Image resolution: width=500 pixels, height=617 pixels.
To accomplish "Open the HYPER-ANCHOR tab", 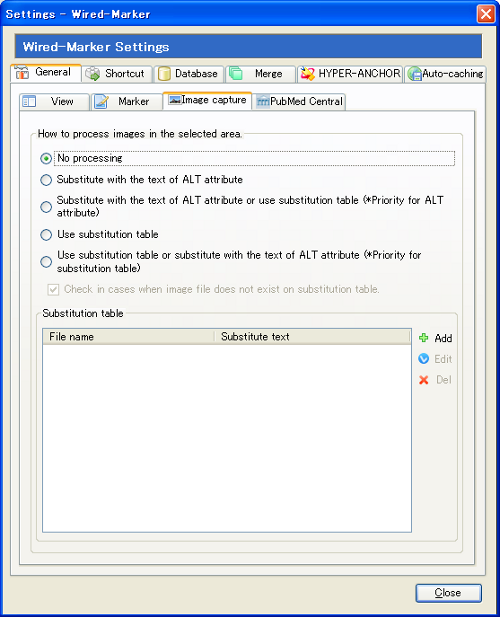I will click(350, 74).
